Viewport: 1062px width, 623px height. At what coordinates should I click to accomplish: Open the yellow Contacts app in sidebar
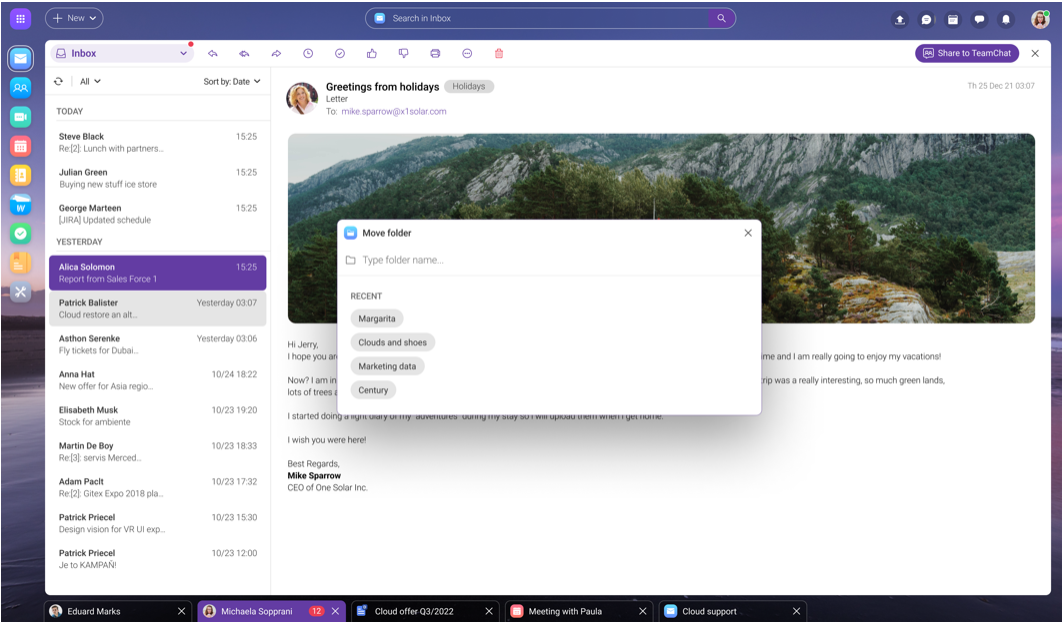20,175
